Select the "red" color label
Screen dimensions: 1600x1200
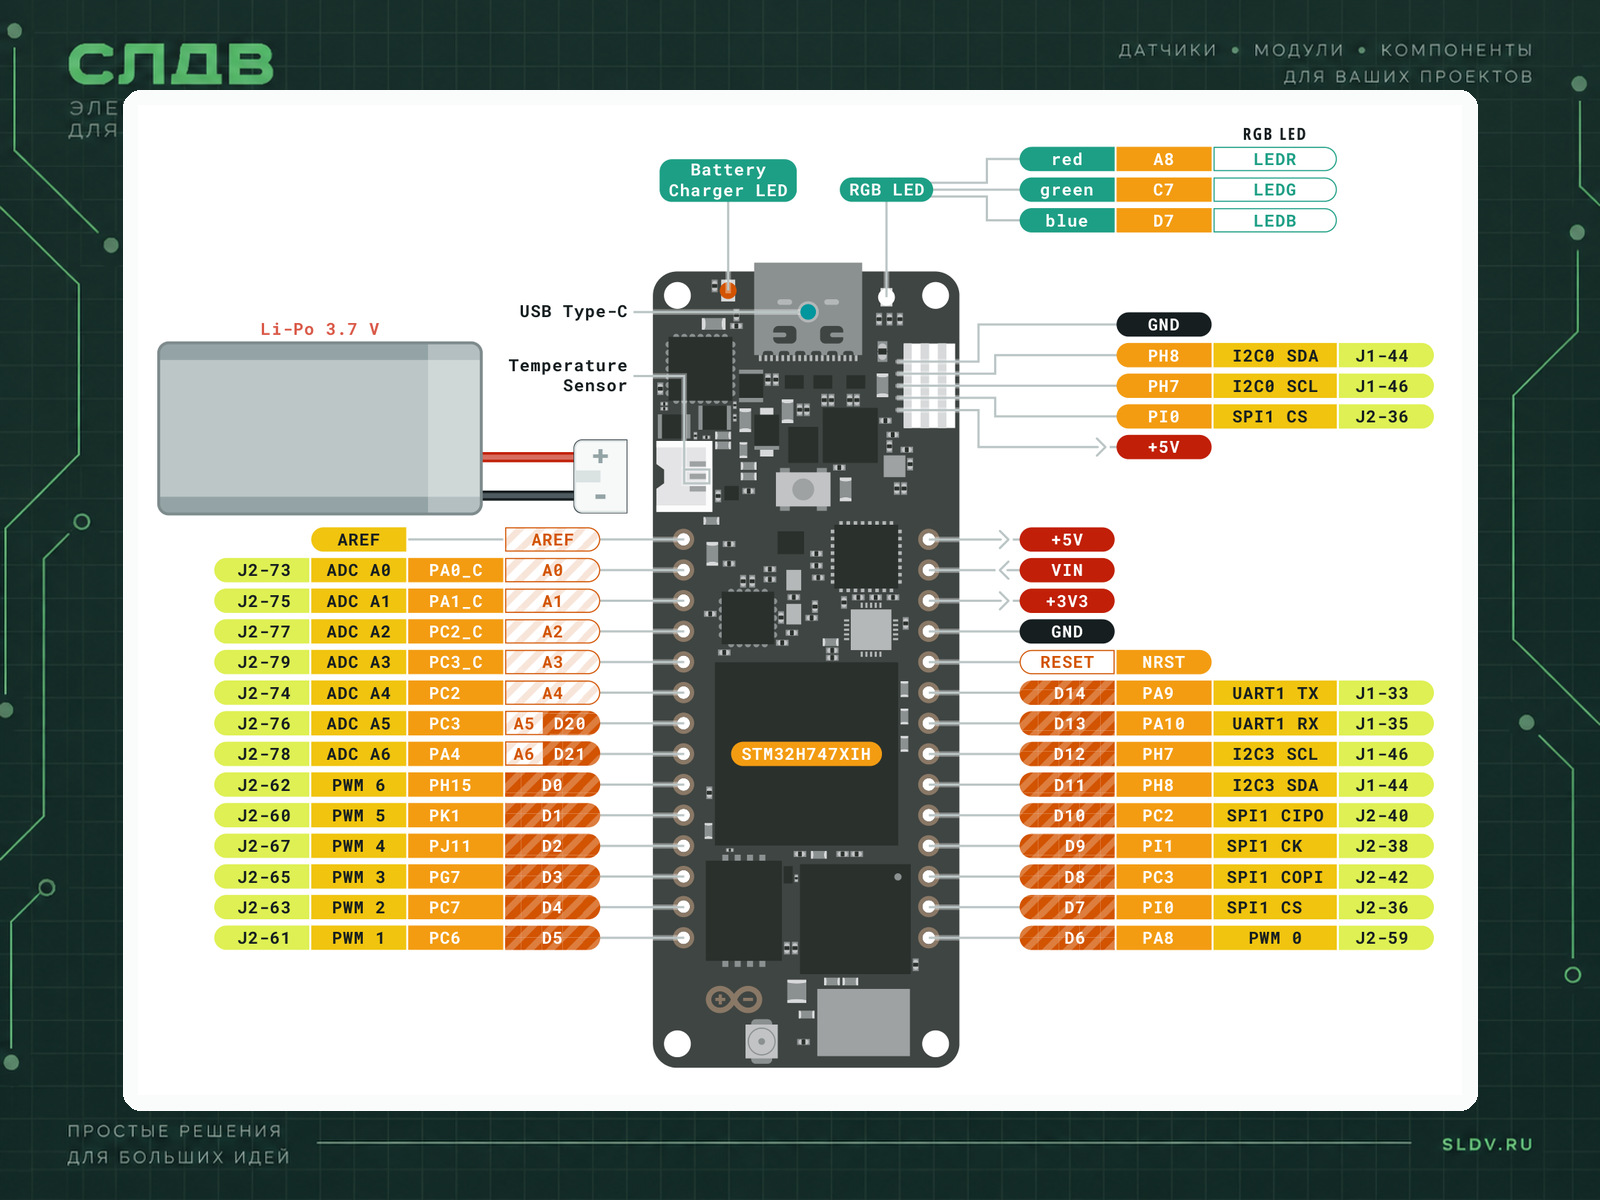click(1067, 159)
